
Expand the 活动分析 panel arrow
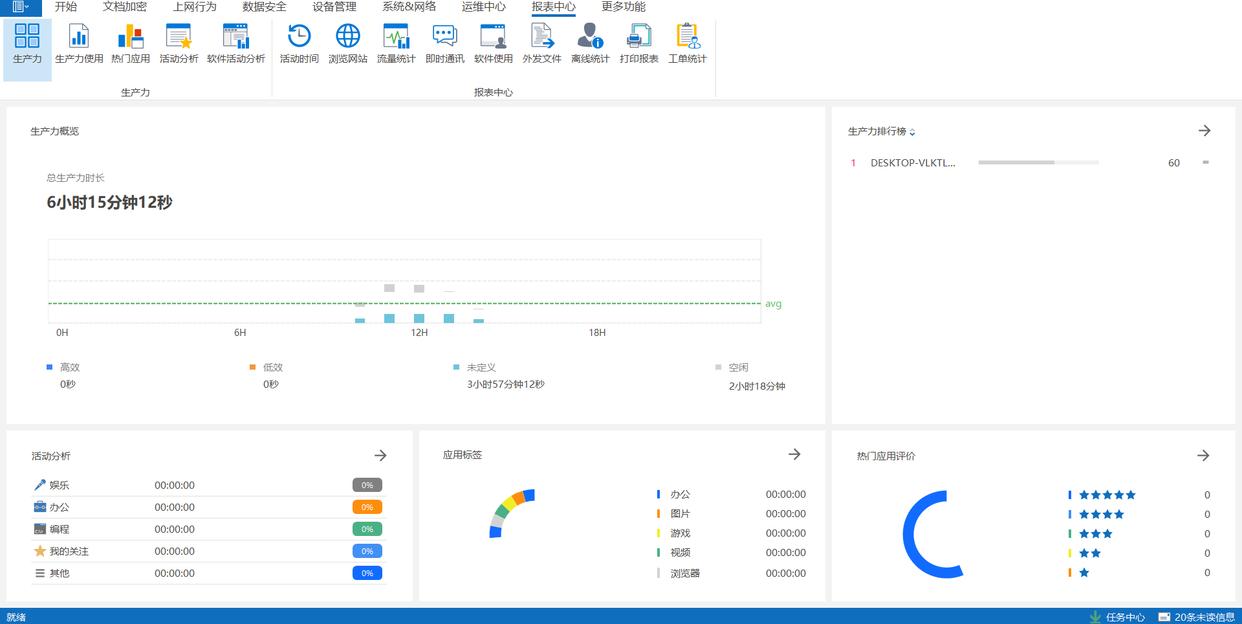[x=380, y=455]
